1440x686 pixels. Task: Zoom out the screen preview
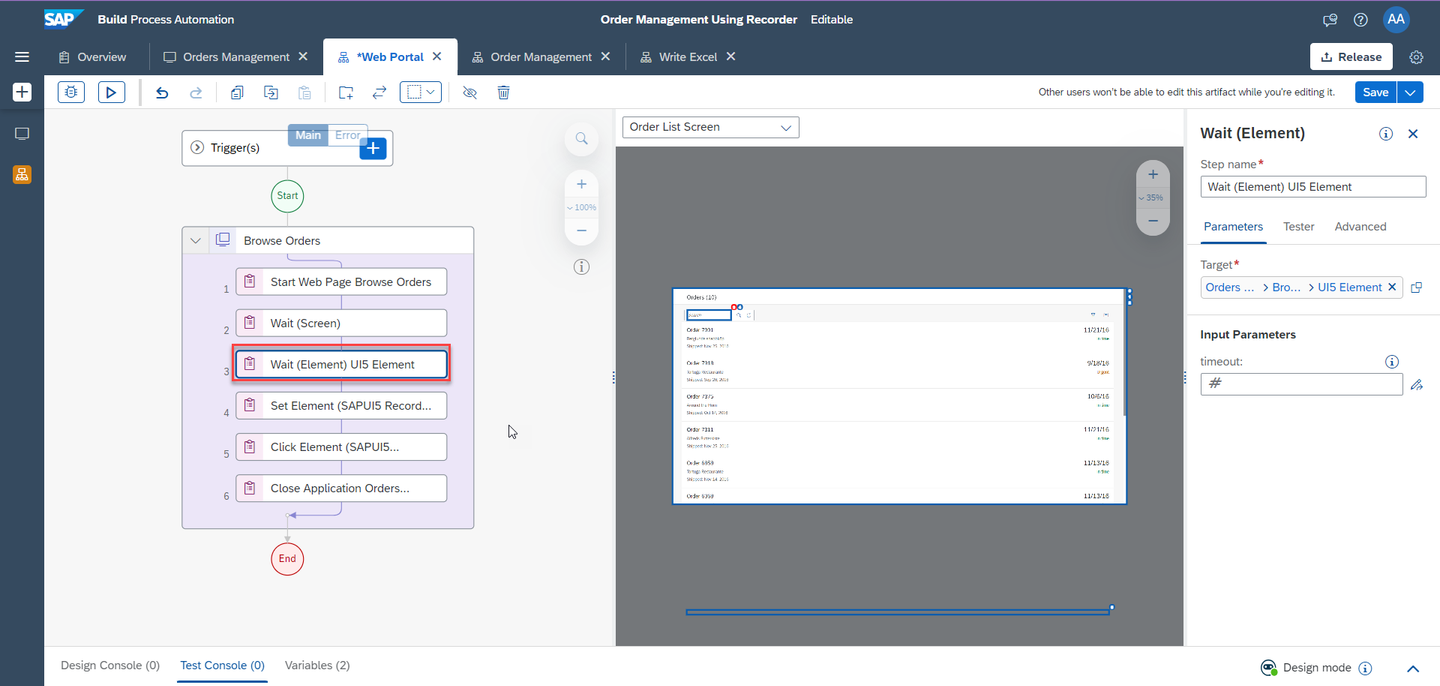(x=1153, y=221)
